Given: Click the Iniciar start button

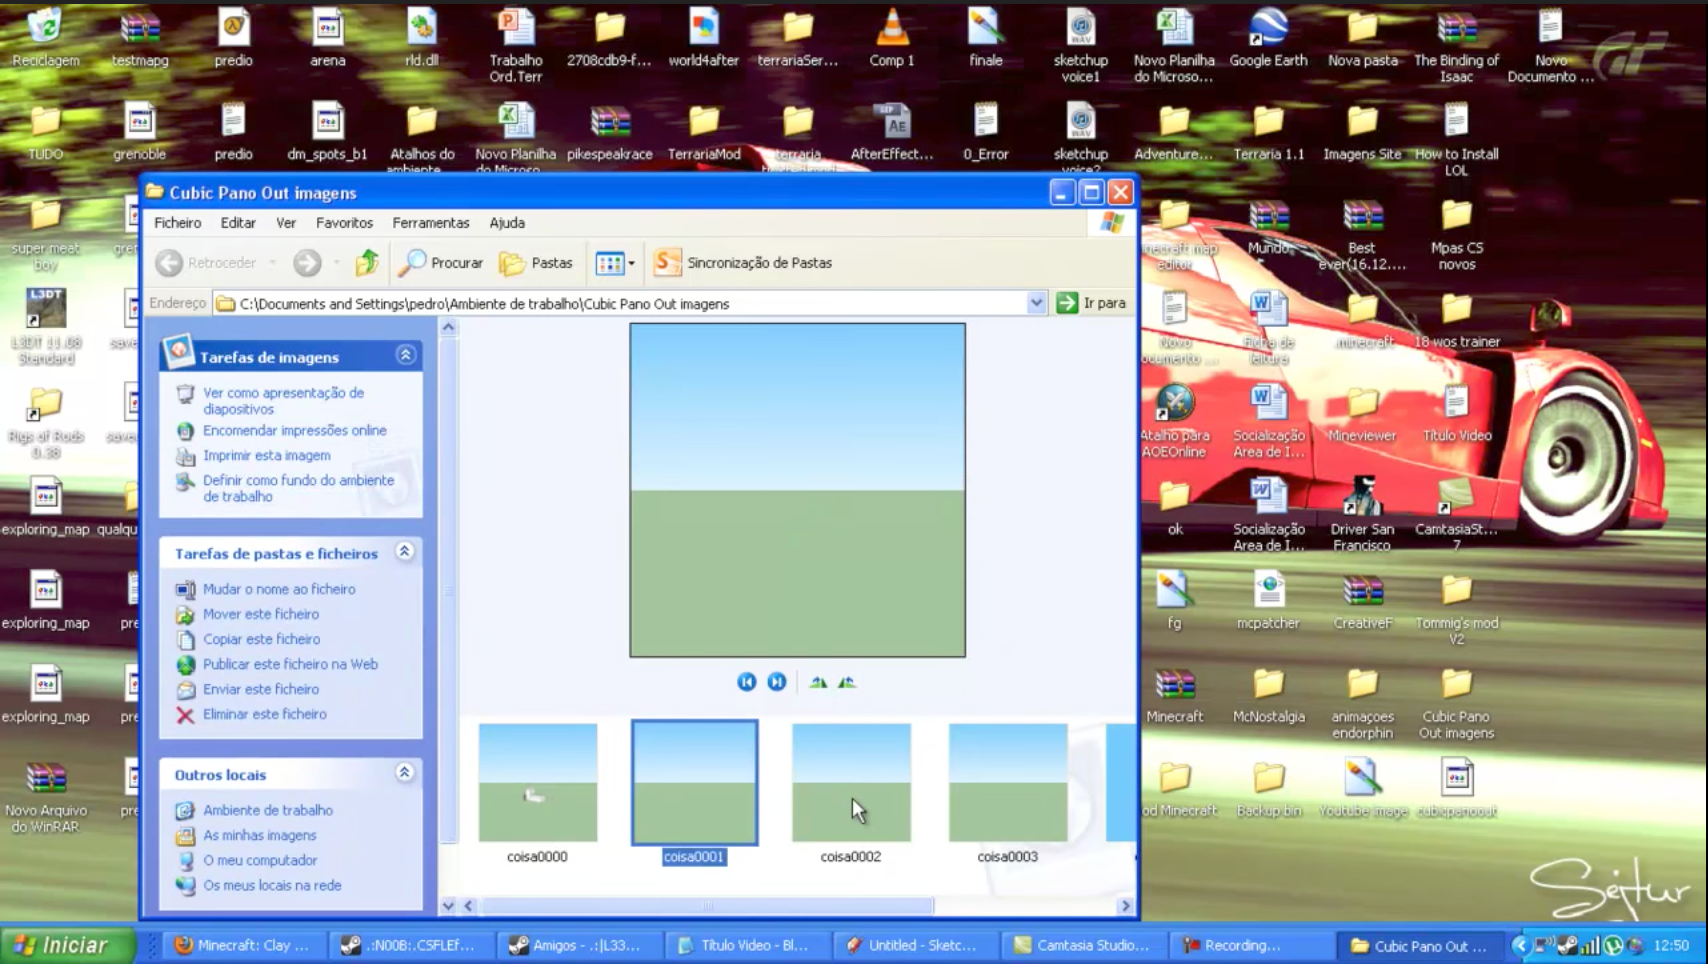Looking at the screenshot, I should pyautogui.click(x=68, y=945).
